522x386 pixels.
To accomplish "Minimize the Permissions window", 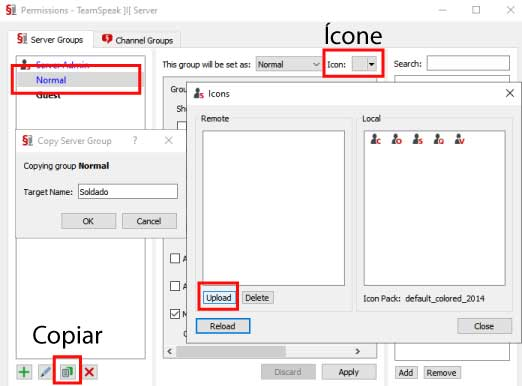I will (x=442, y=10).
